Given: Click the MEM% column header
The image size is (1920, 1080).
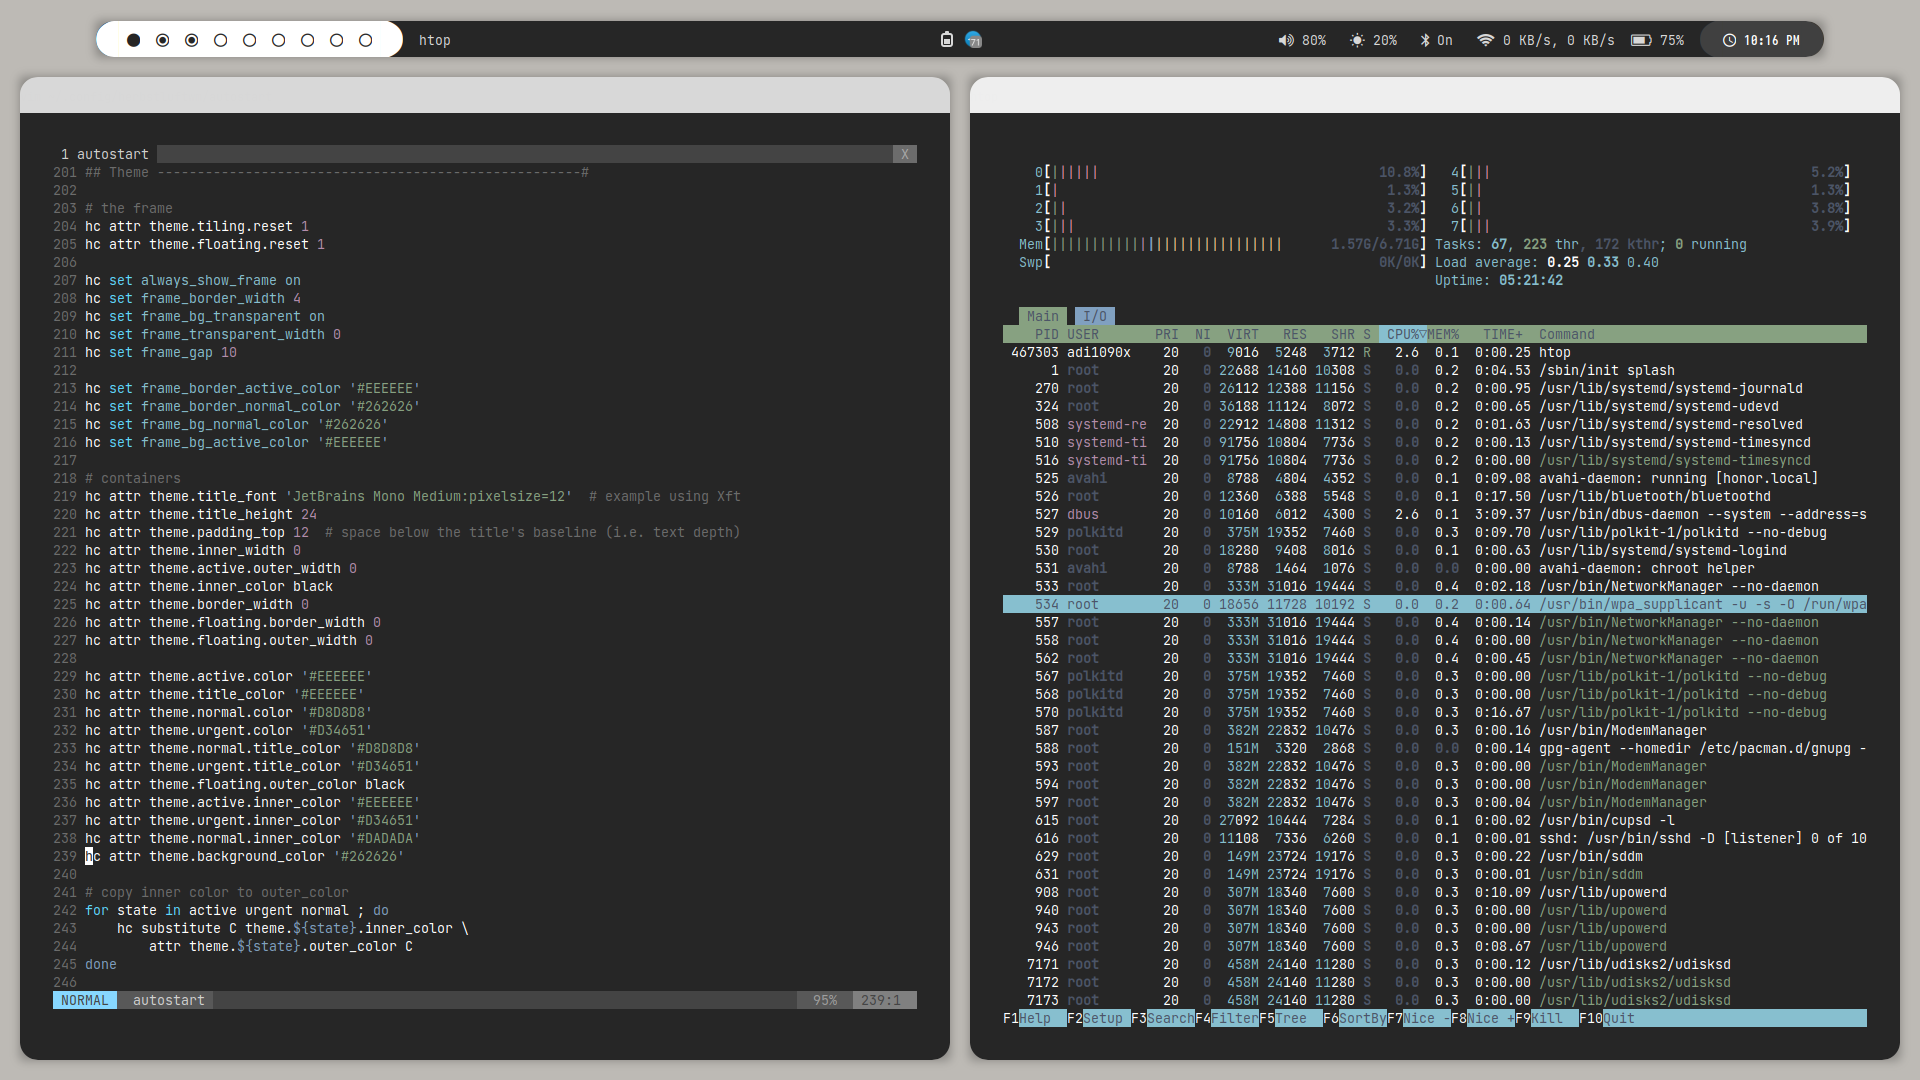Looking at the screenshot, I should pyautogui.click(x=1443, y=334).
